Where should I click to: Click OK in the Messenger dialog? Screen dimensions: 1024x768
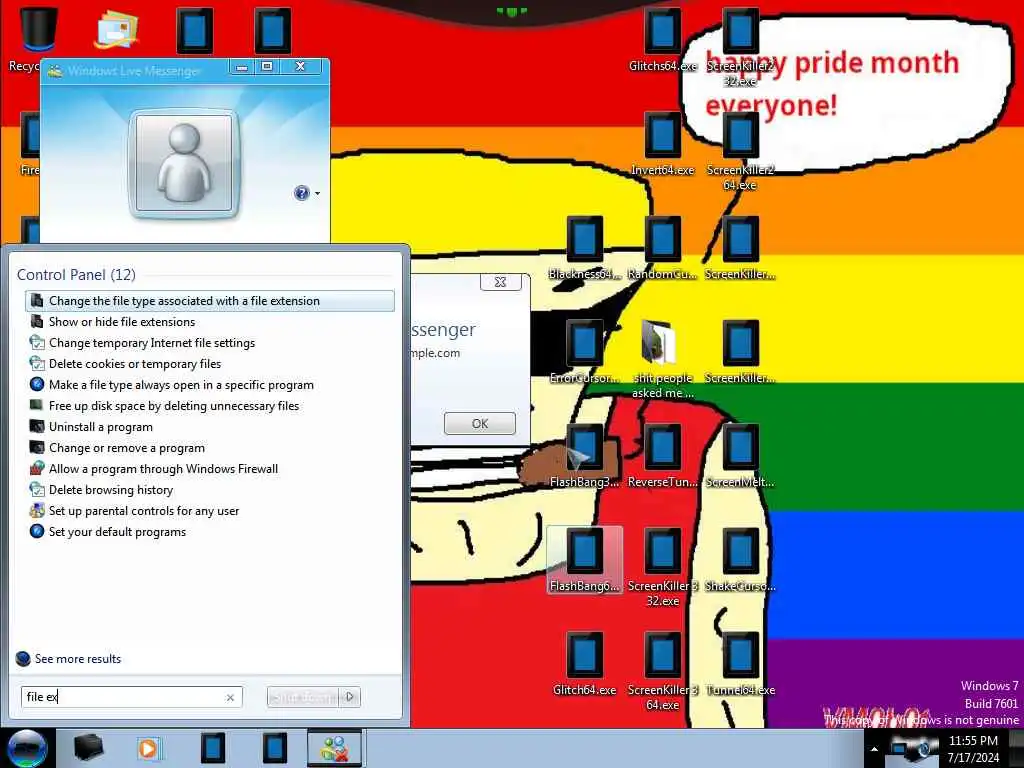coord(479,423)
